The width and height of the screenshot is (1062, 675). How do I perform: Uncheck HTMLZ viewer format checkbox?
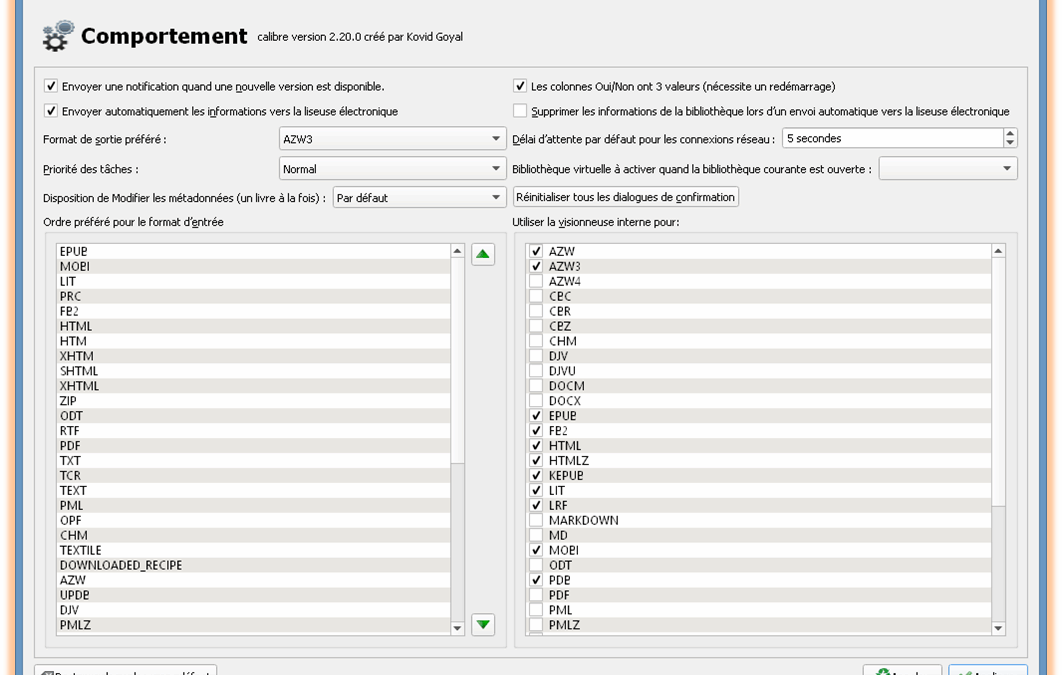pos(536,460)
